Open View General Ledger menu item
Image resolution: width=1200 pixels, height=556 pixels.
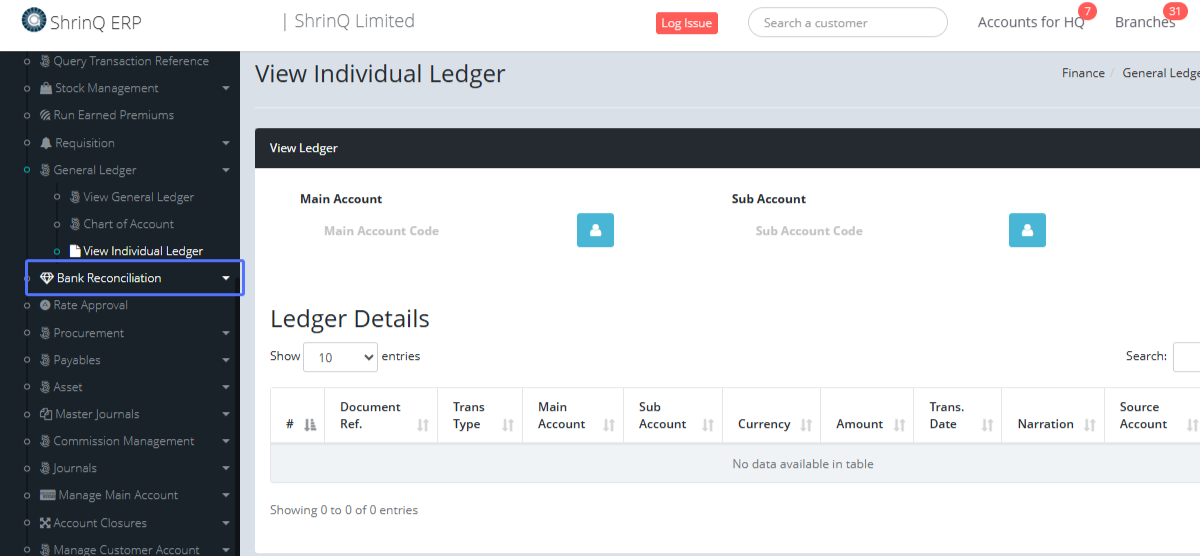(x=138, y=197)
